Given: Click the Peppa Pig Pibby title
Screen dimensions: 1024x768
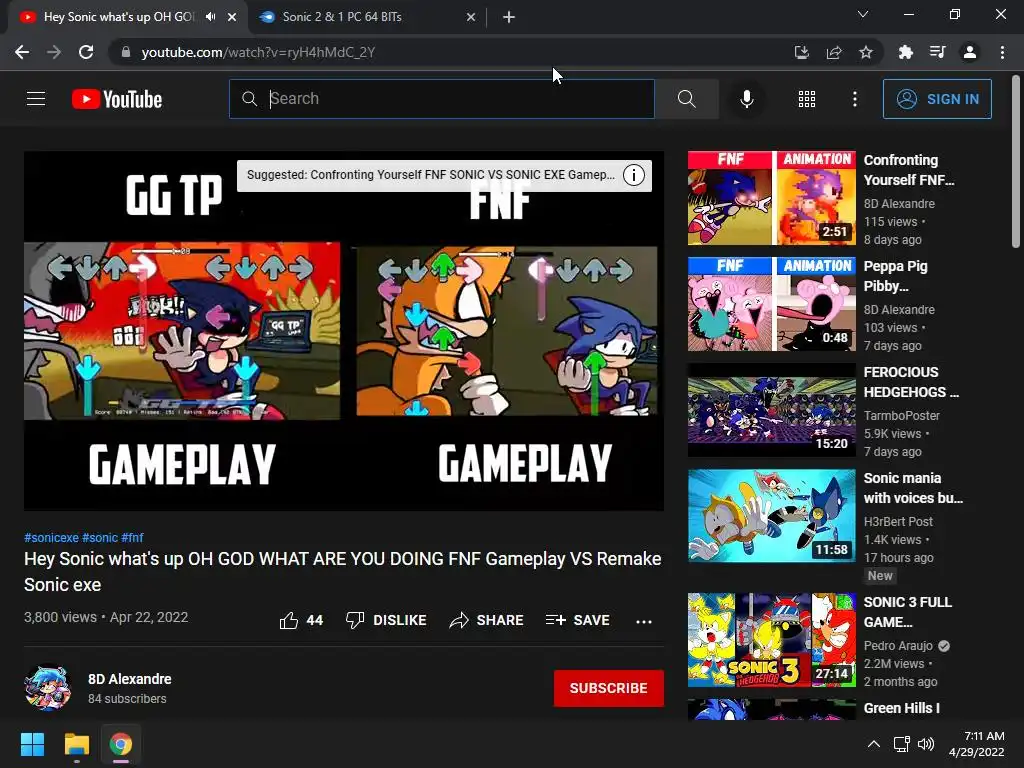Looking at the screenshot, I should (x=895, y=276).
